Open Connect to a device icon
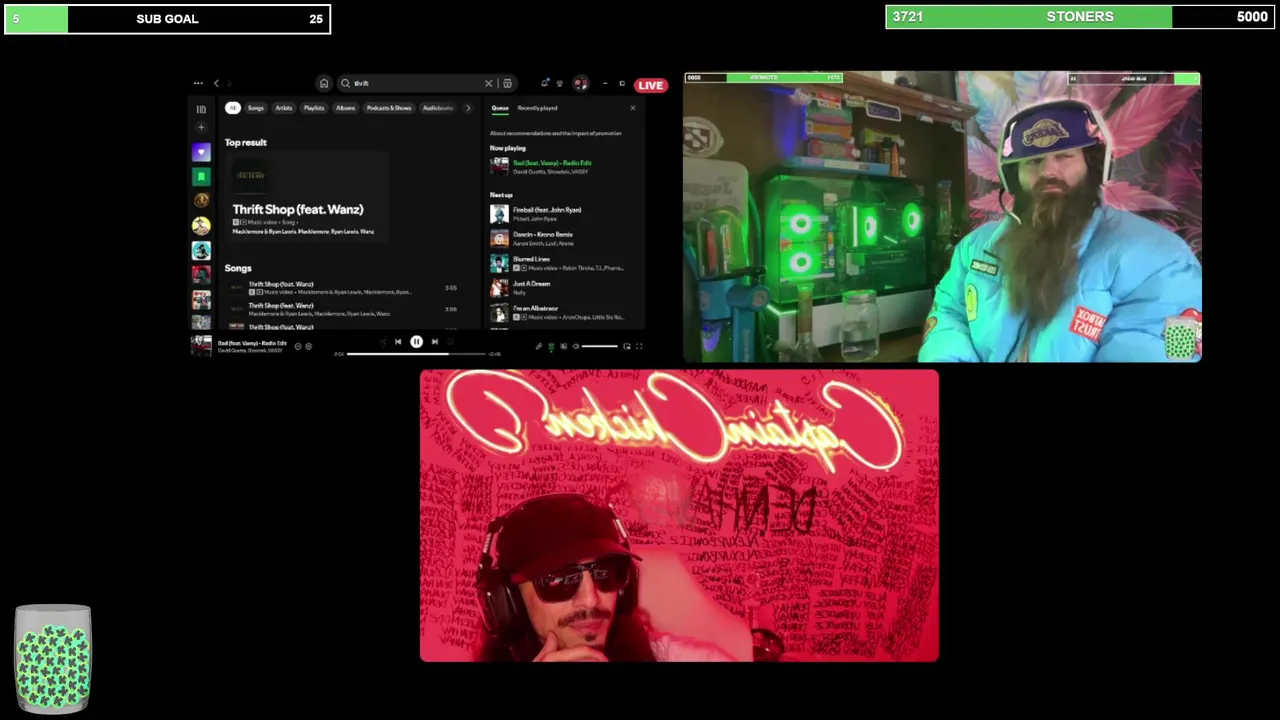The image size is (1280, 720). 564,346
